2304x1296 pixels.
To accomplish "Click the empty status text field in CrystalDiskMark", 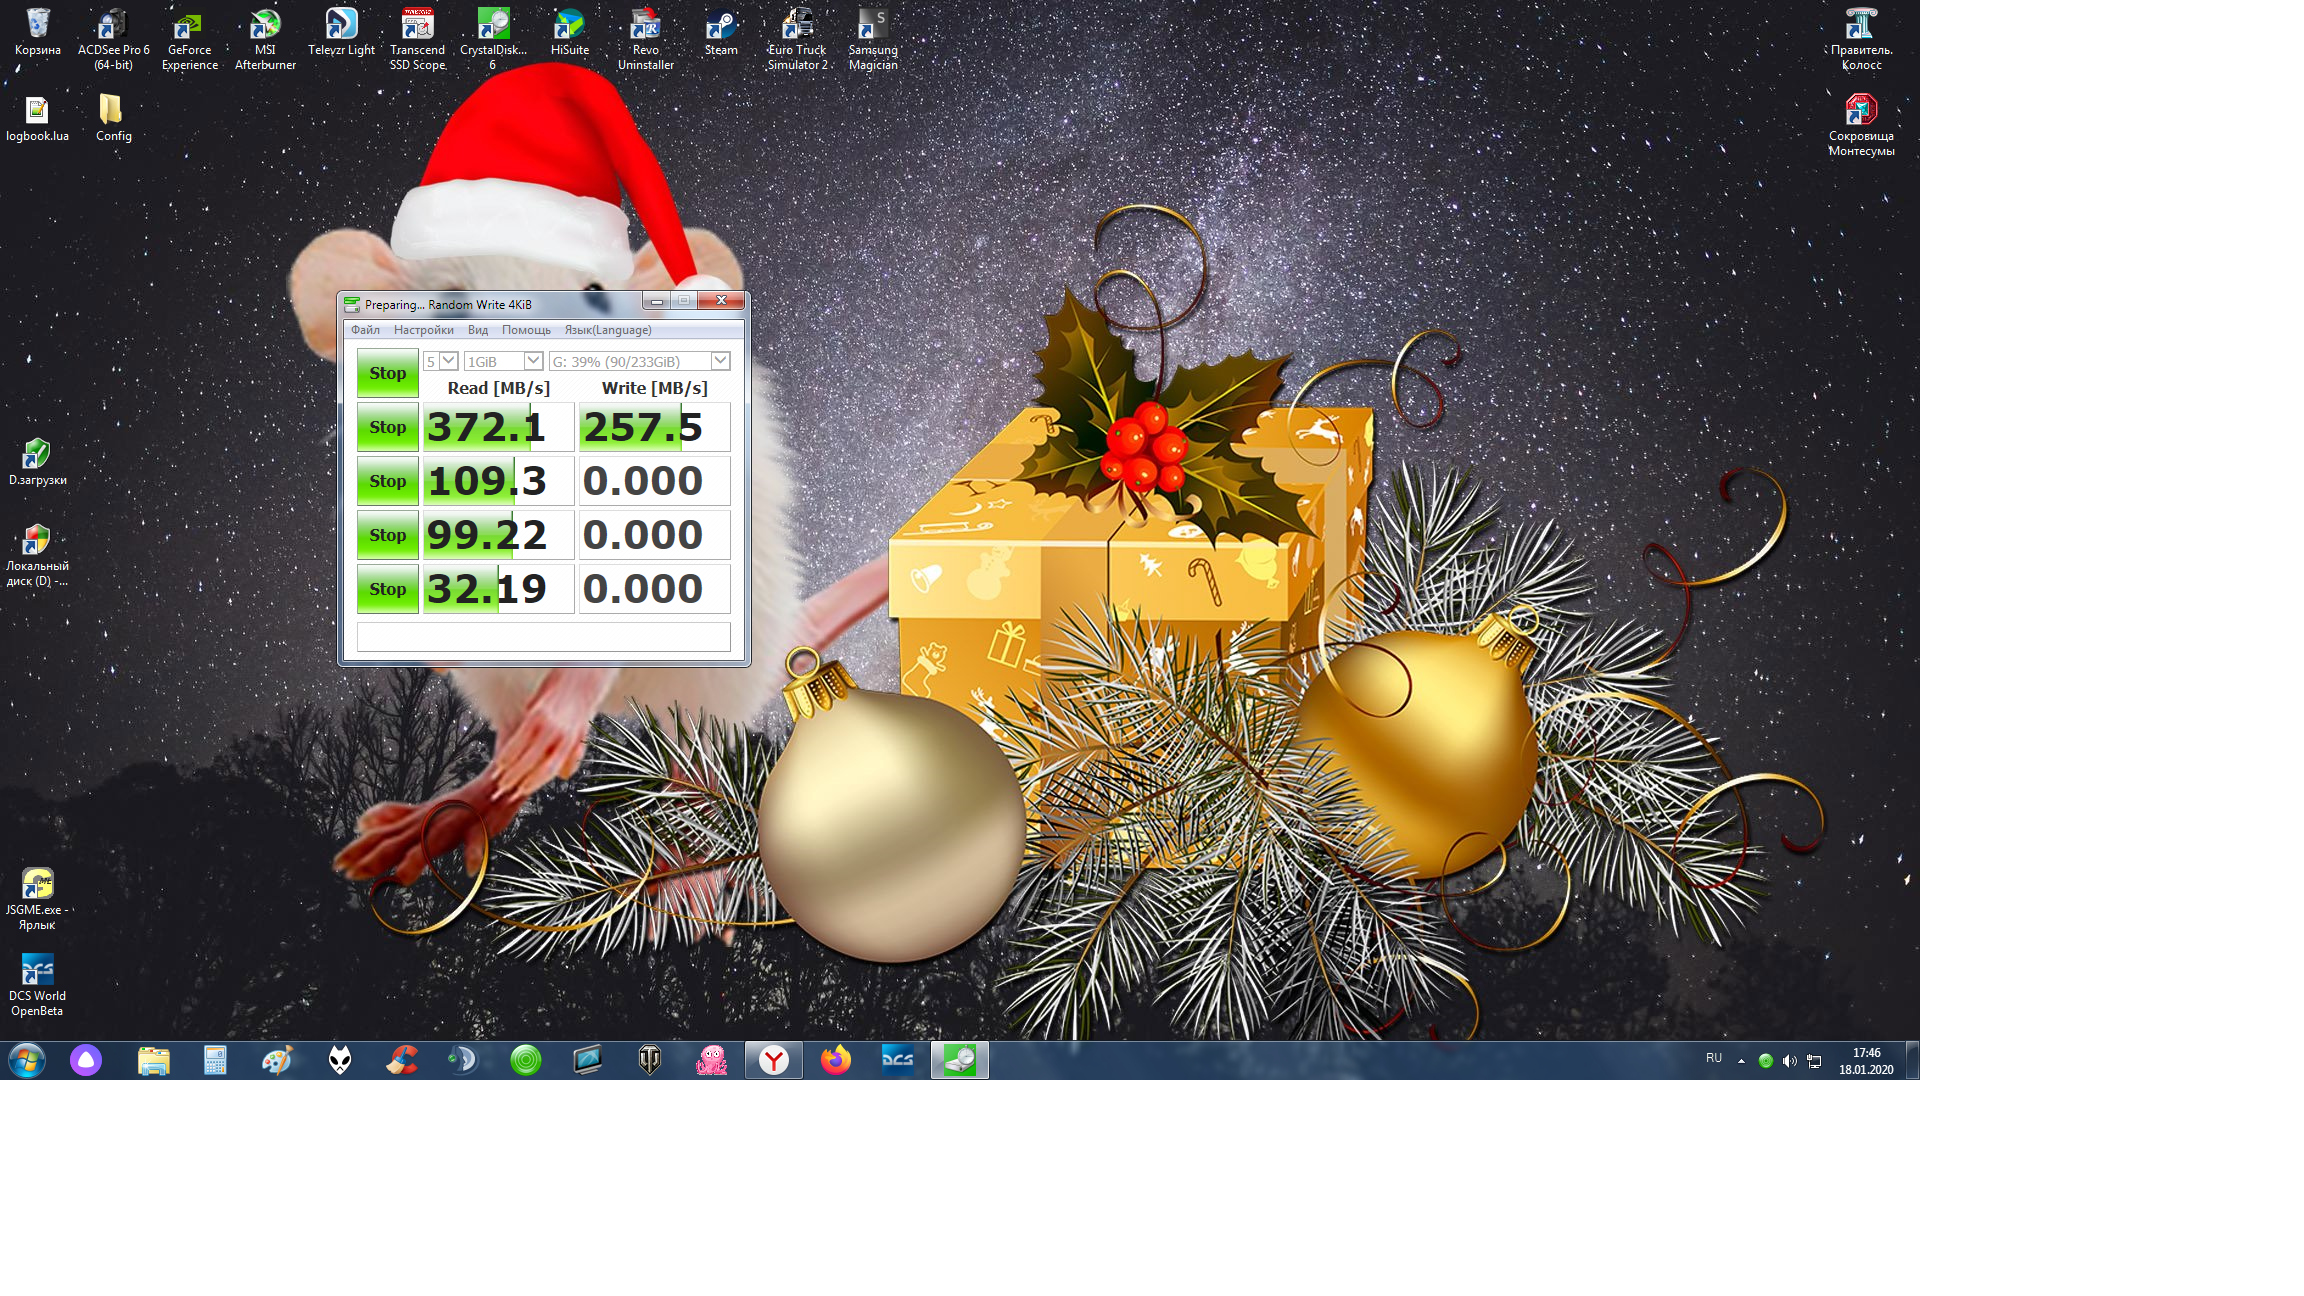I will pyautogui.click(x=543, y=637).
